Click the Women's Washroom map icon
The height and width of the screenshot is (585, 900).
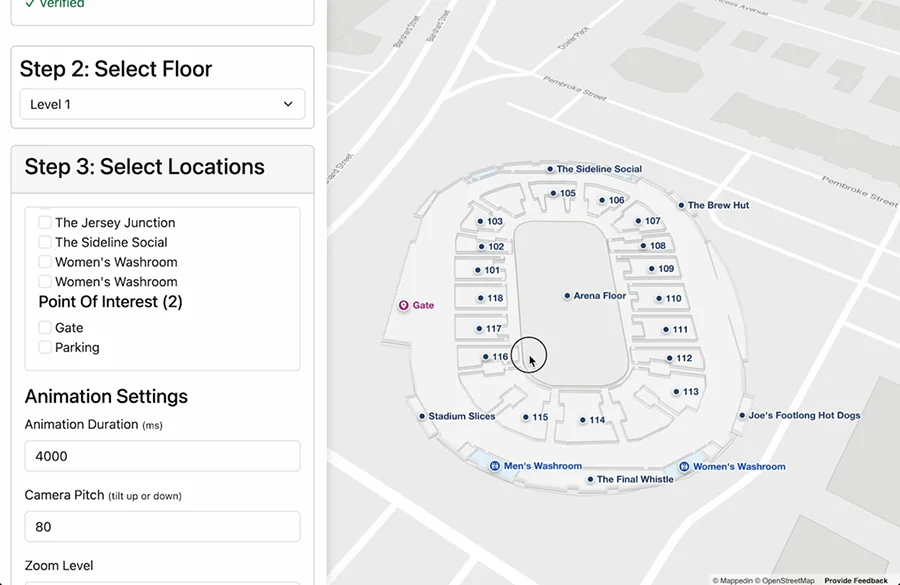click(684, 466)
